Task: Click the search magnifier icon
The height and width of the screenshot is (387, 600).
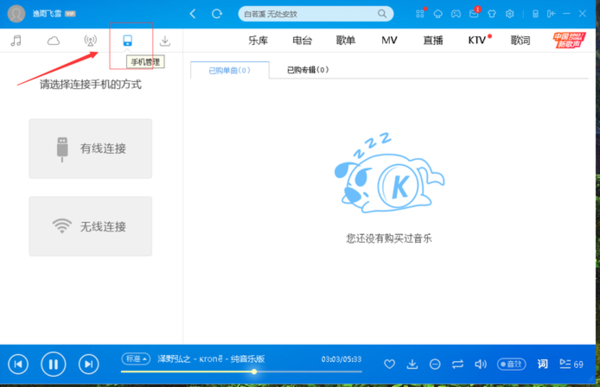Action: [382, 14]
